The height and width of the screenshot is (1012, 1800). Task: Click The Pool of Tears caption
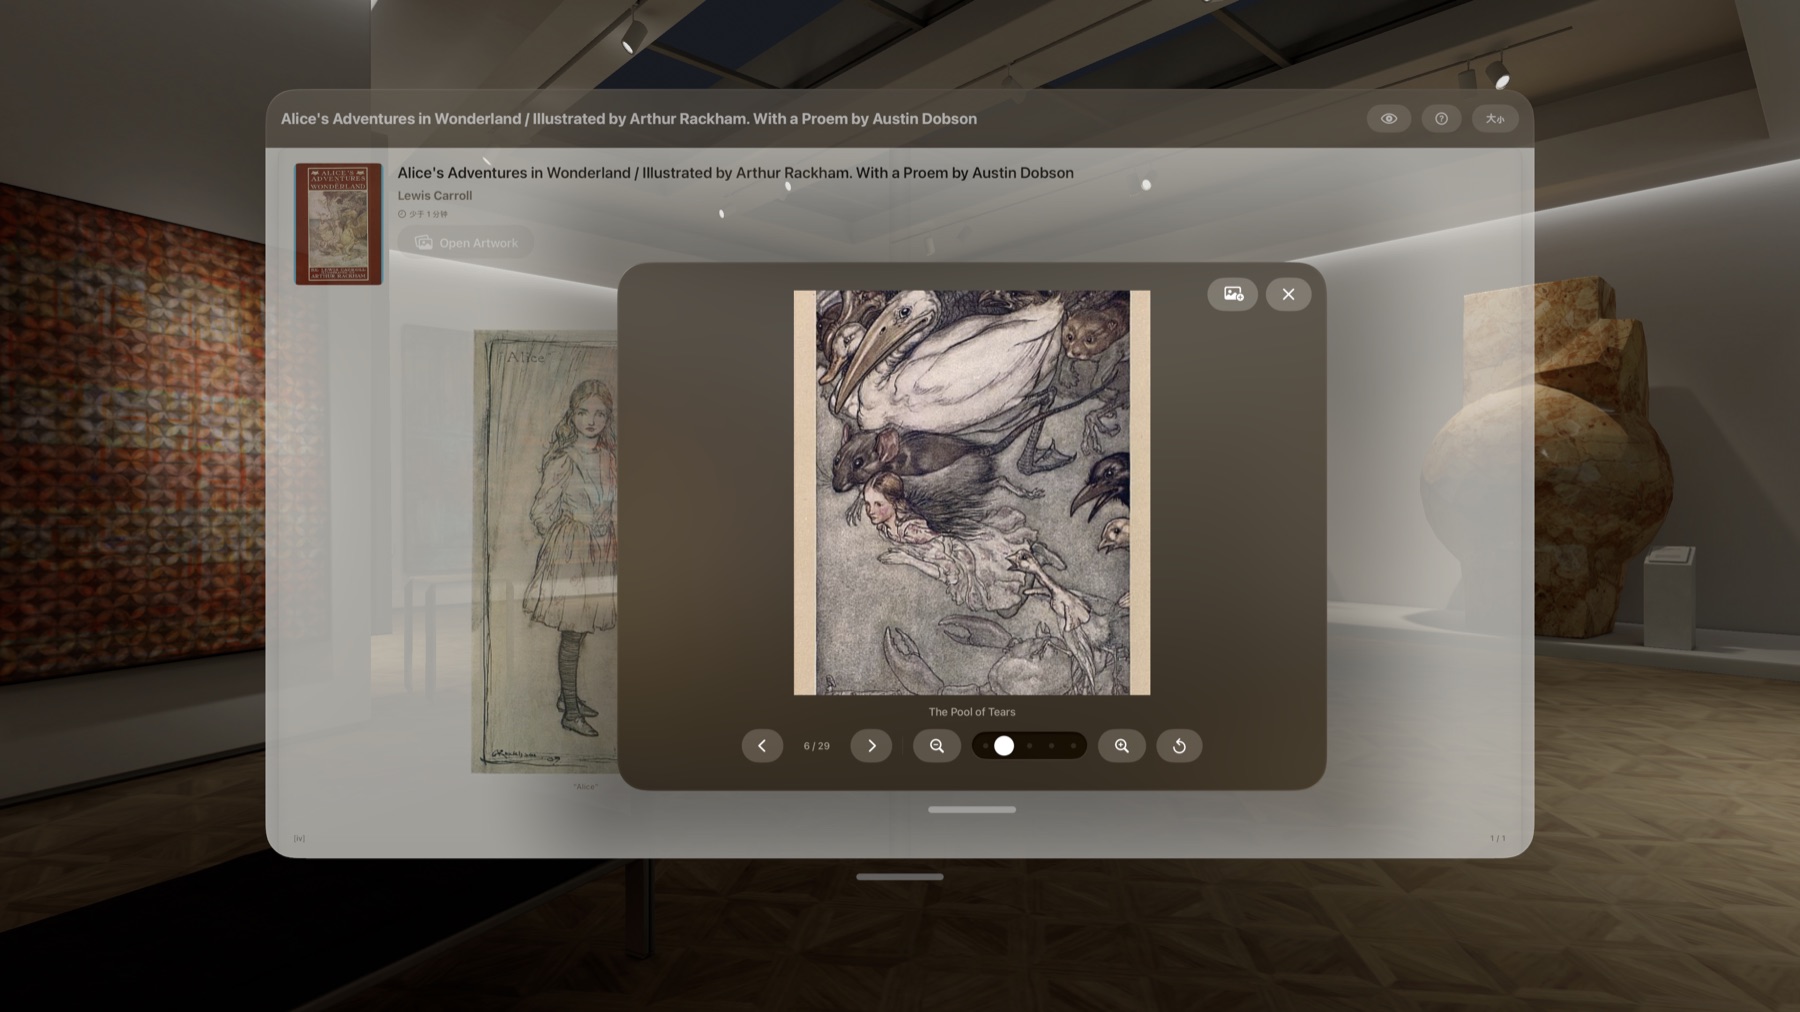(x=972, y=712)
